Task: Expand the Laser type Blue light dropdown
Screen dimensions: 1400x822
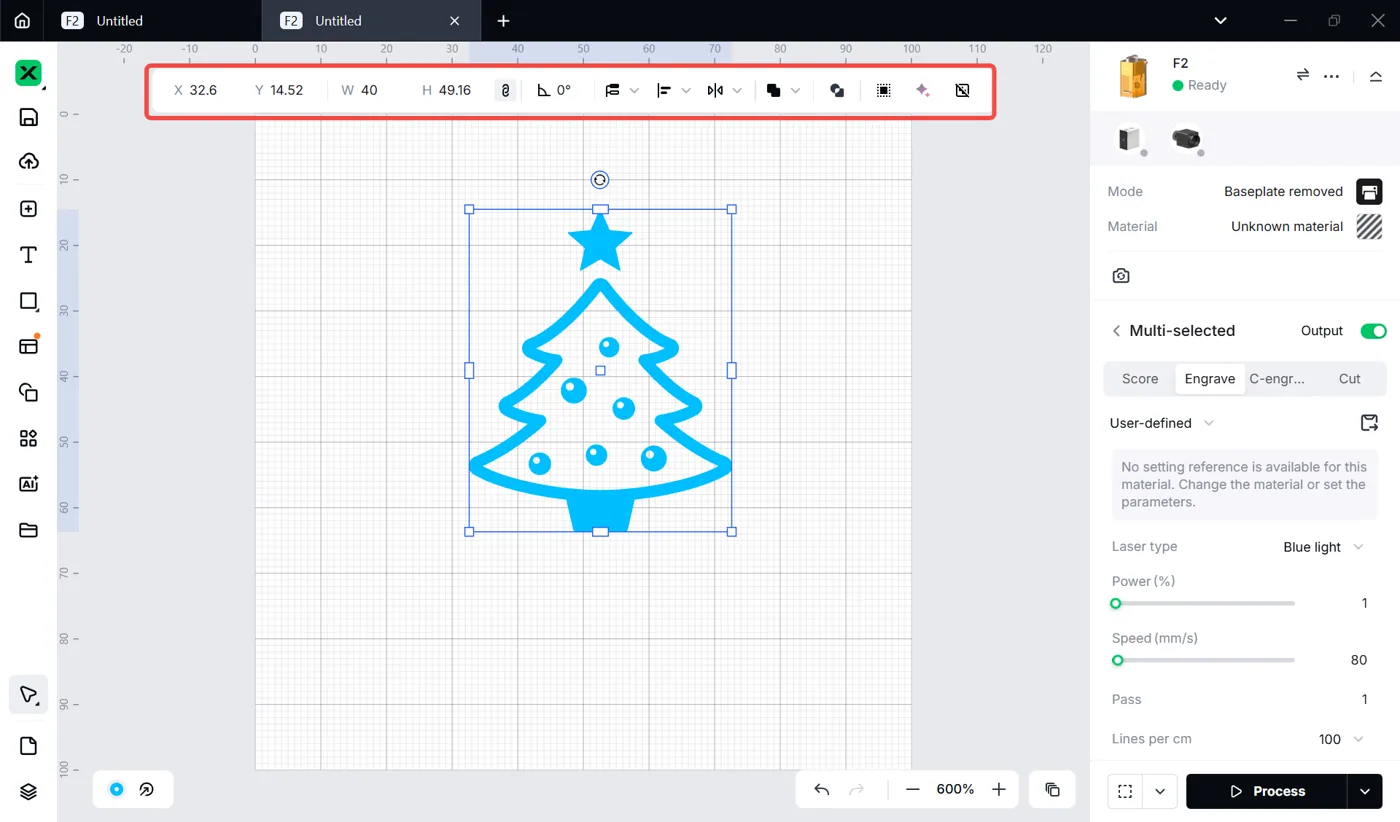Action: (x=1323, y=547)
